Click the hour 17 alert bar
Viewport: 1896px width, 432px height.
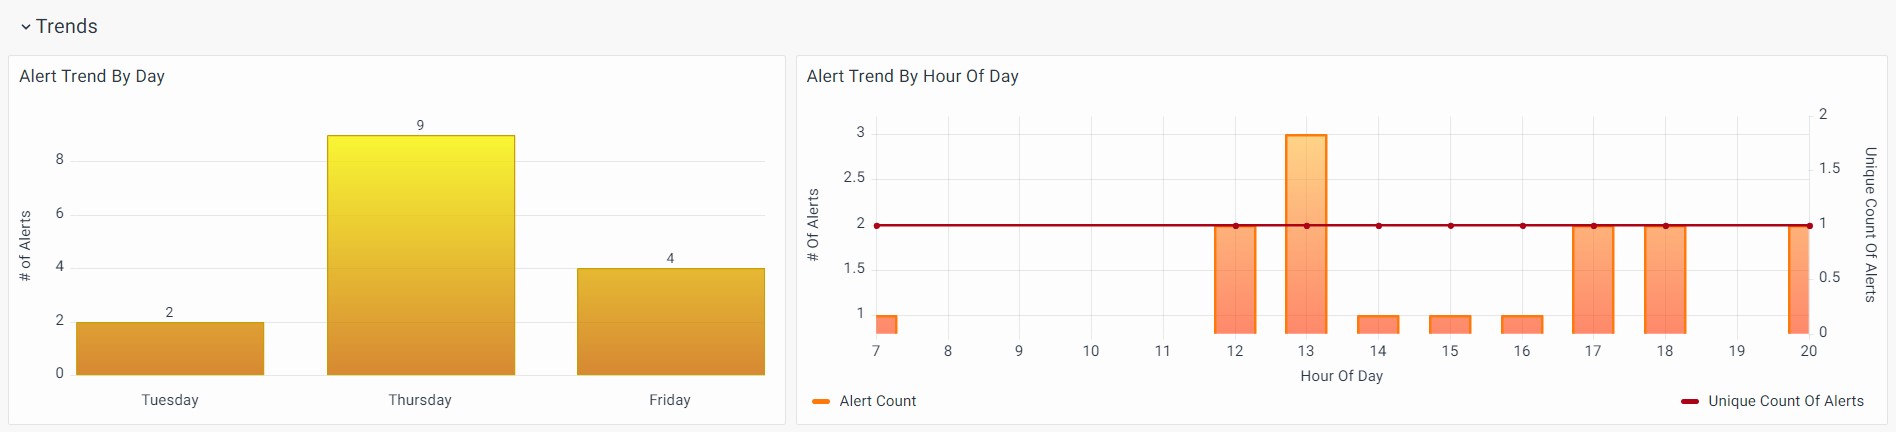pyautogui.click(x=1593, y=279)
